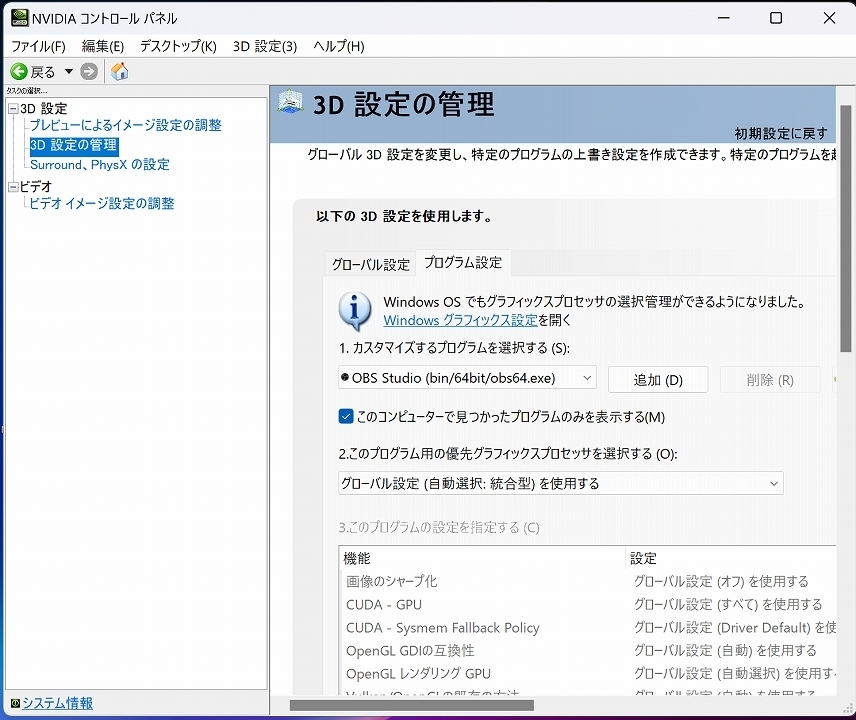Image resolution: width=856 pixels, height=720 pixels.
Task: Click the green Back arrow icon
Action: [x=19, y=72]
